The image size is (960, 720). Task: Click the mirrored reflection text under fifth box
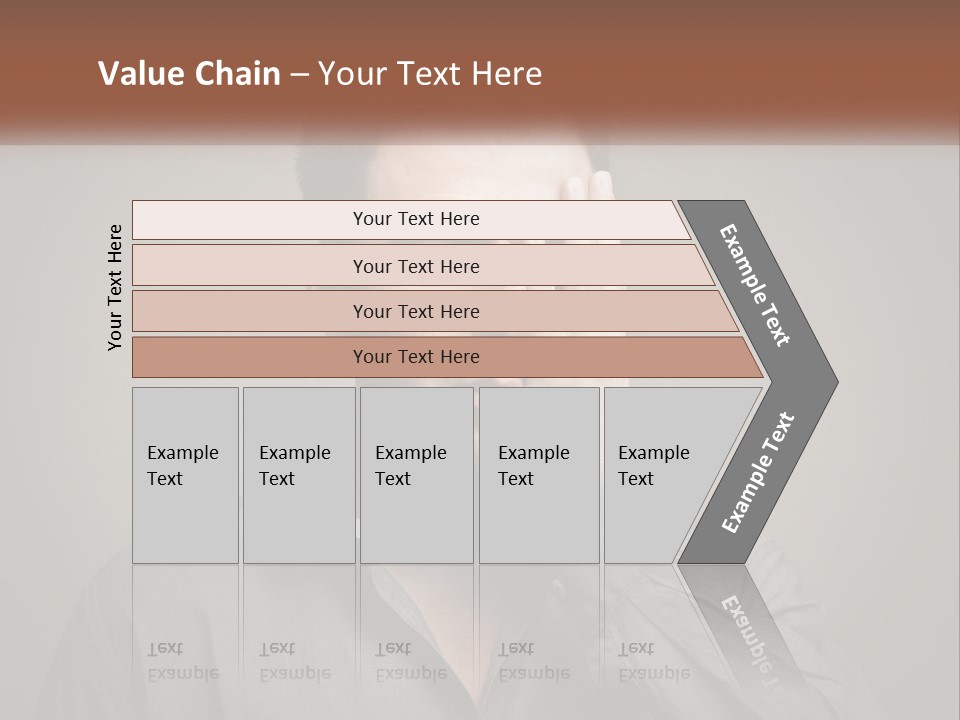(x=654, y=660)
